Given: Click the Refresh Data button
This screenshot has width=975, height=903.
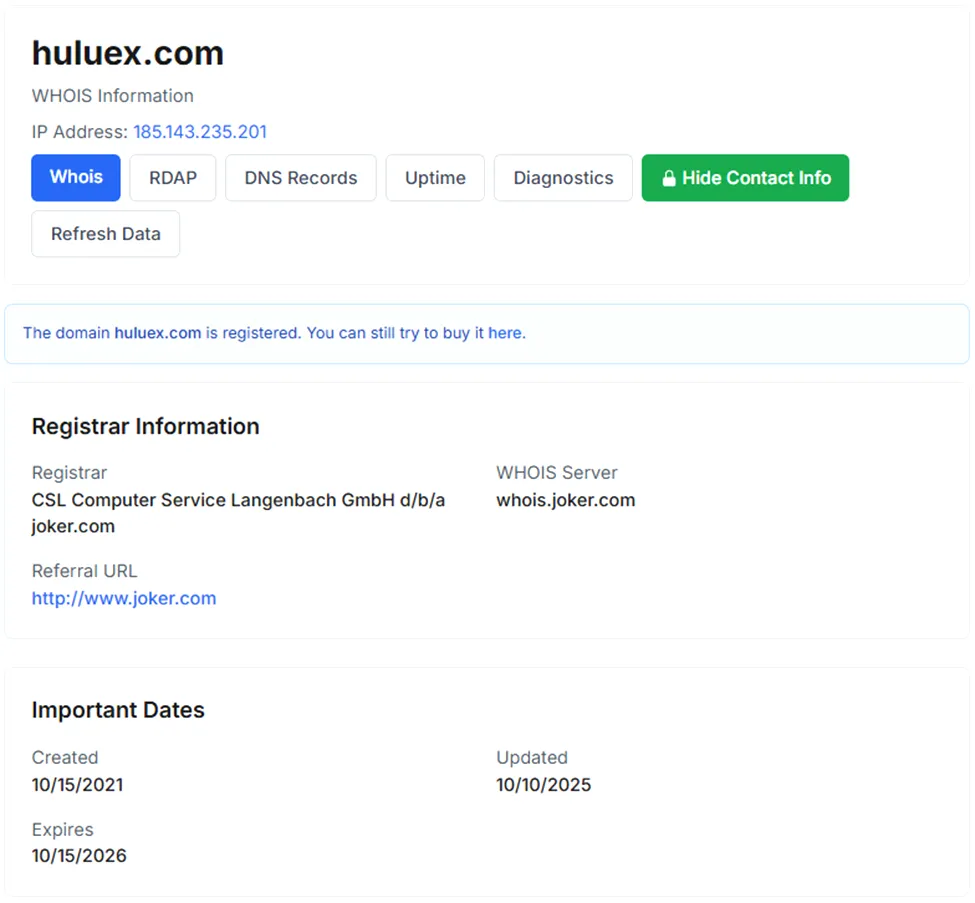Looking at the screenshot, I should (106, 234).
